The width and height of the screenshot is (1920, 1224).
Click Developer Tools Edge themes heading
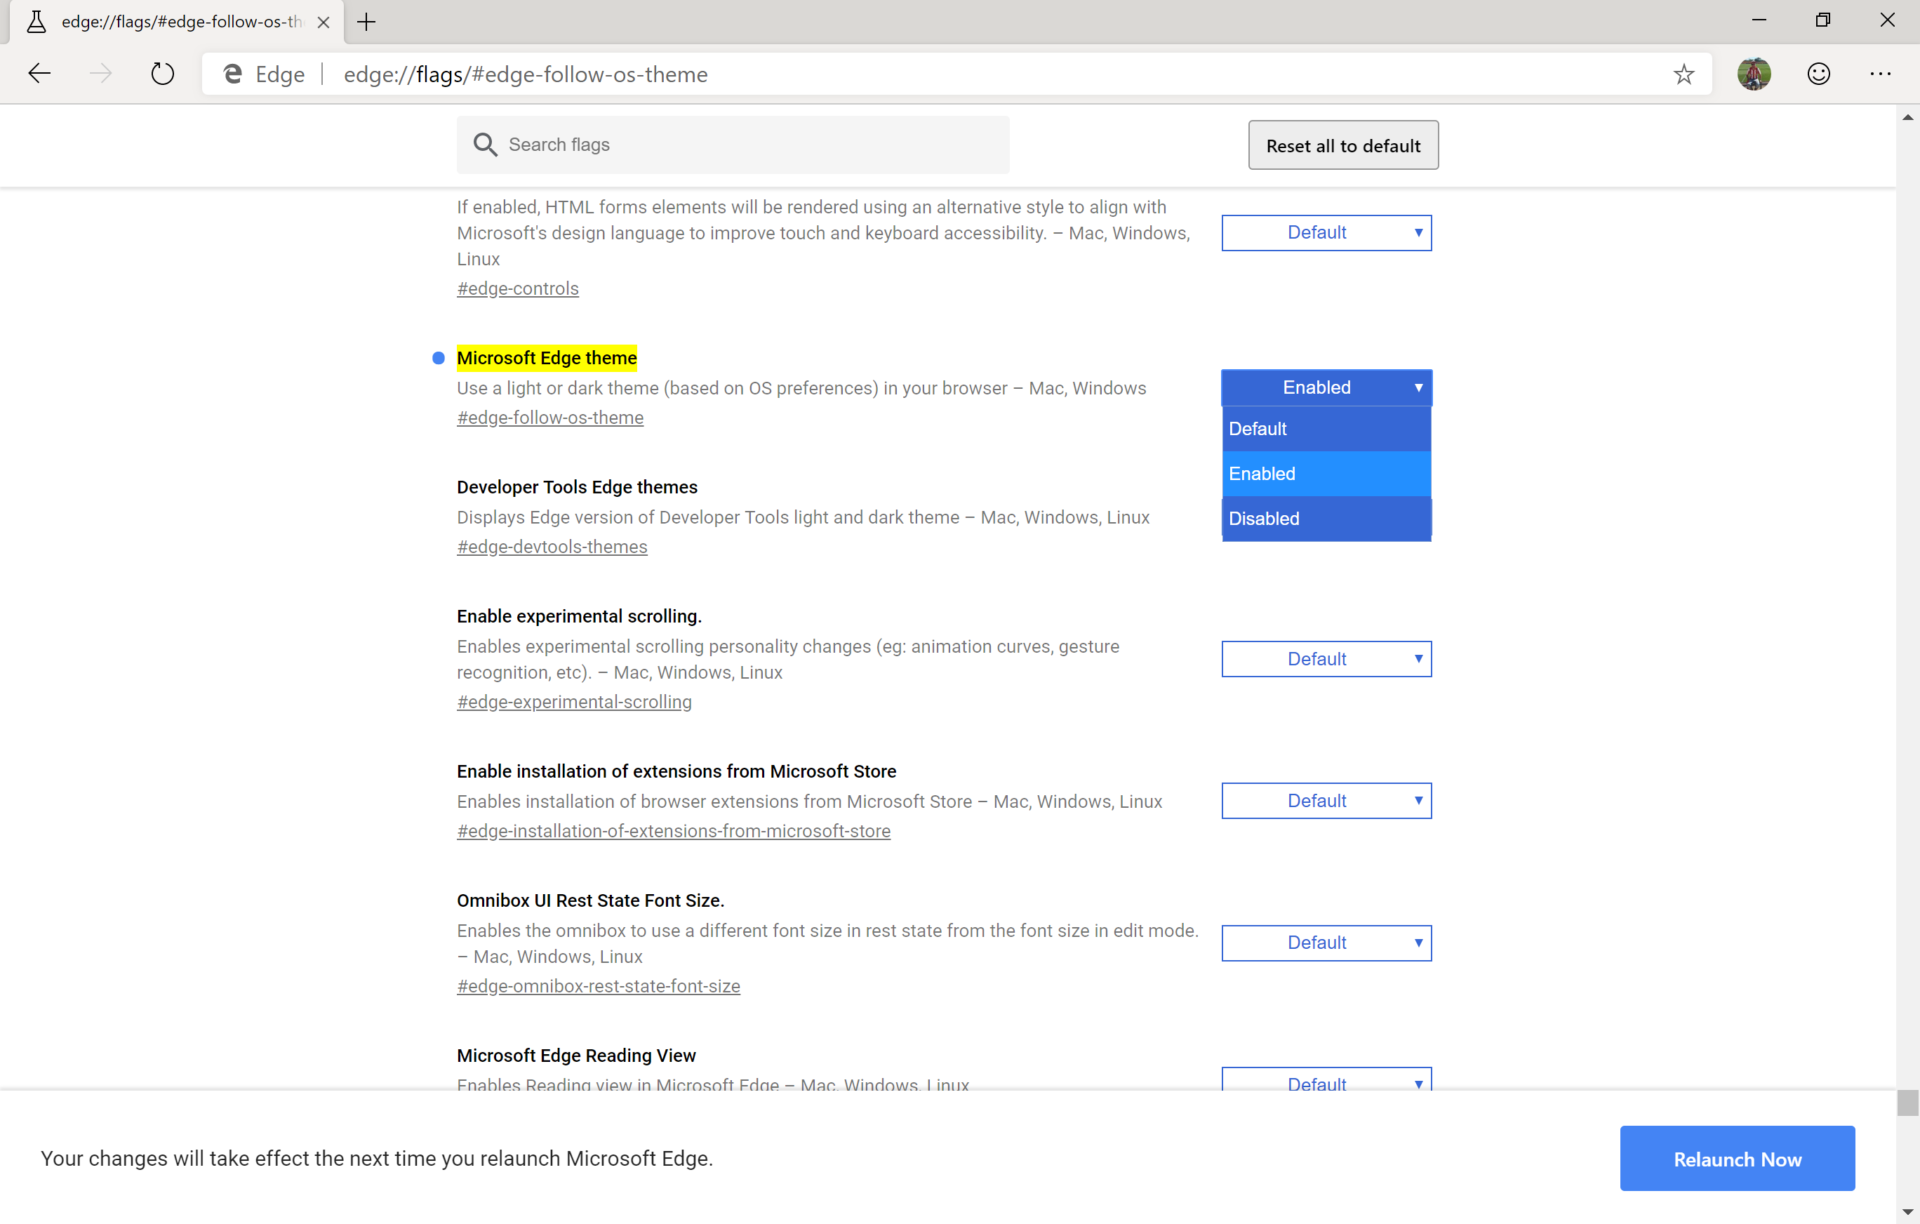577,487
